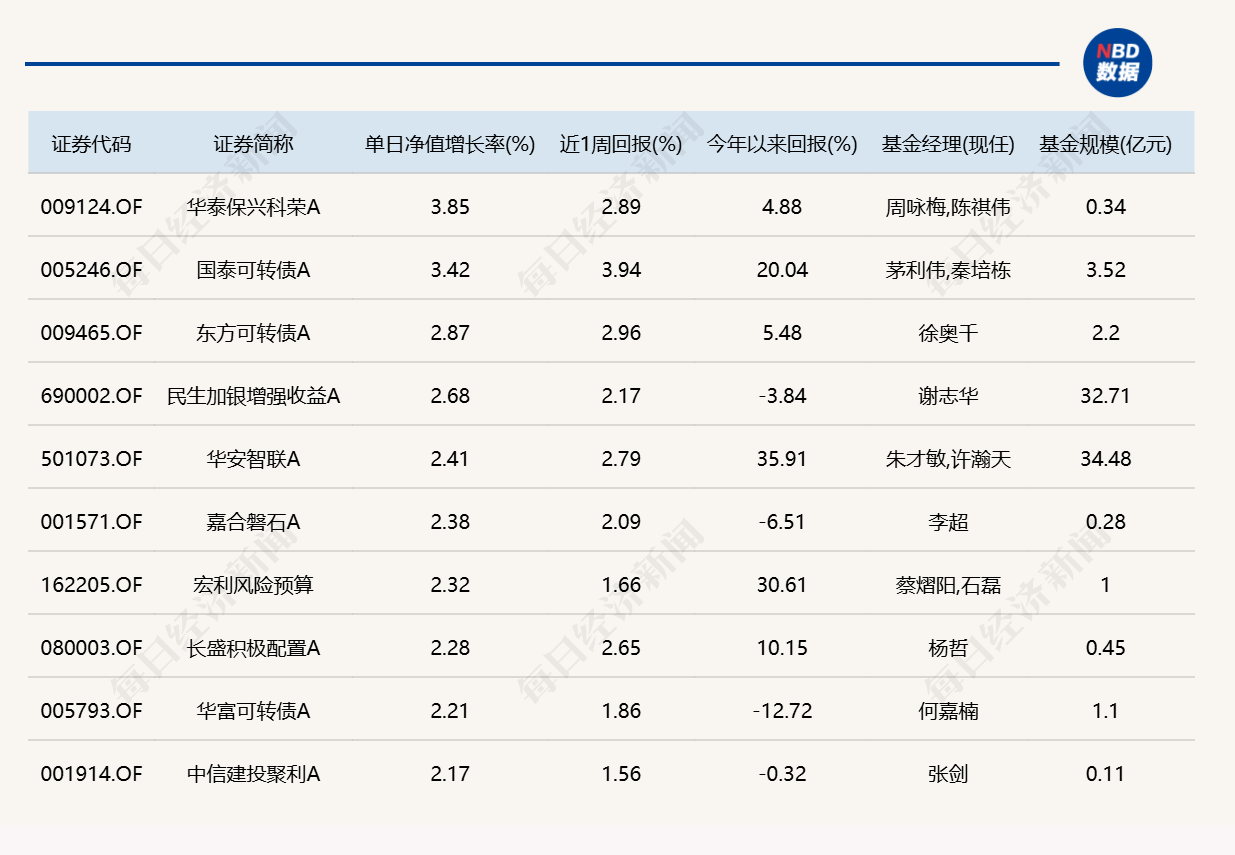Select fund code 001914.OF

(92, 774)
